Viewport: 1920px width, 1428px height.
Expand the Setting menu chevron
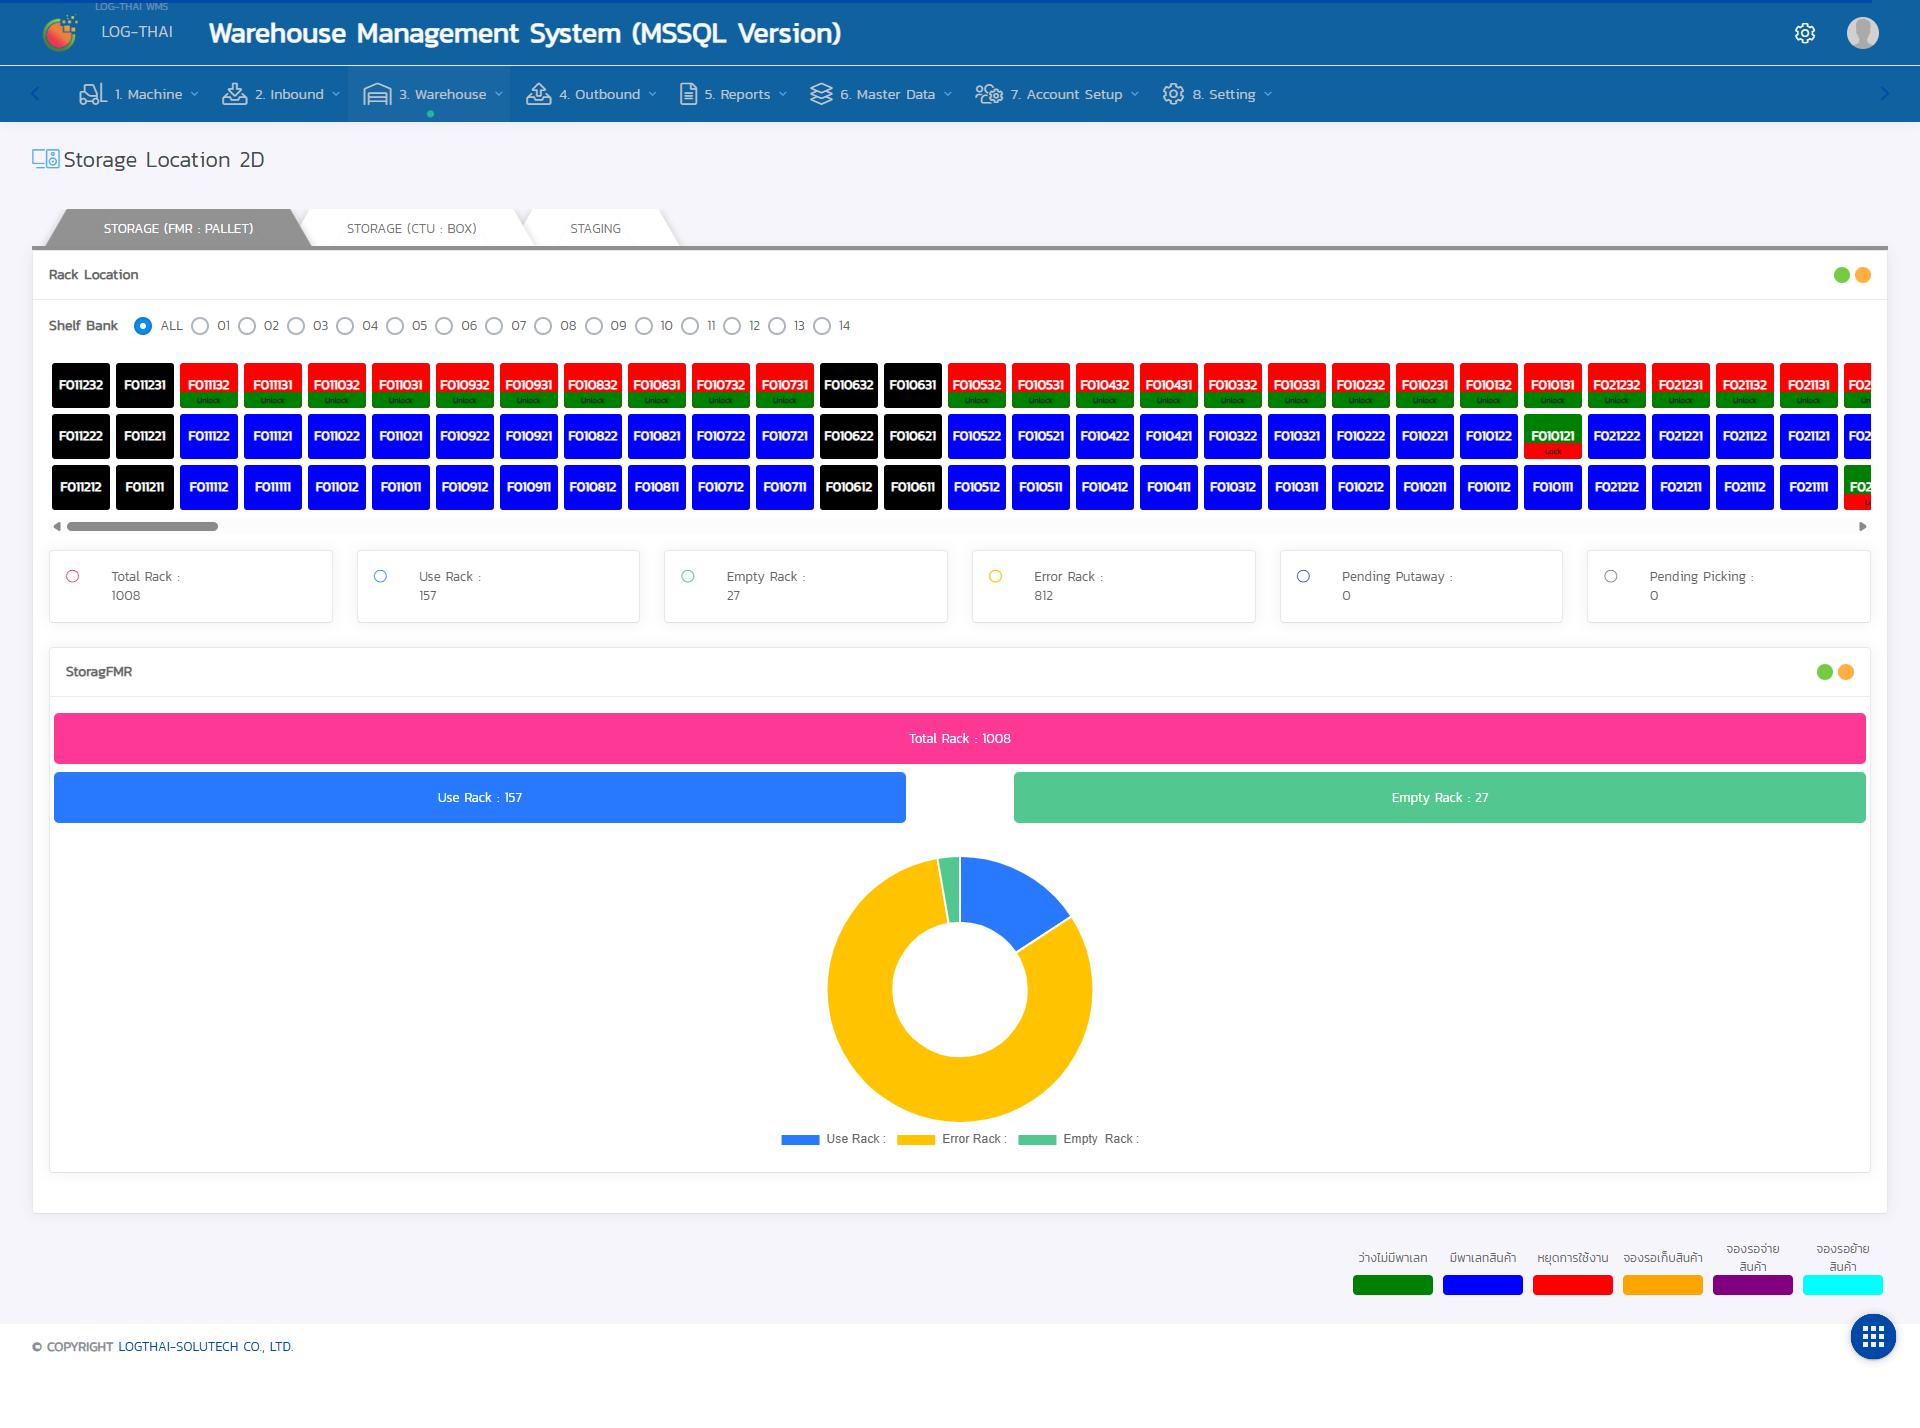pos(1268,94)
